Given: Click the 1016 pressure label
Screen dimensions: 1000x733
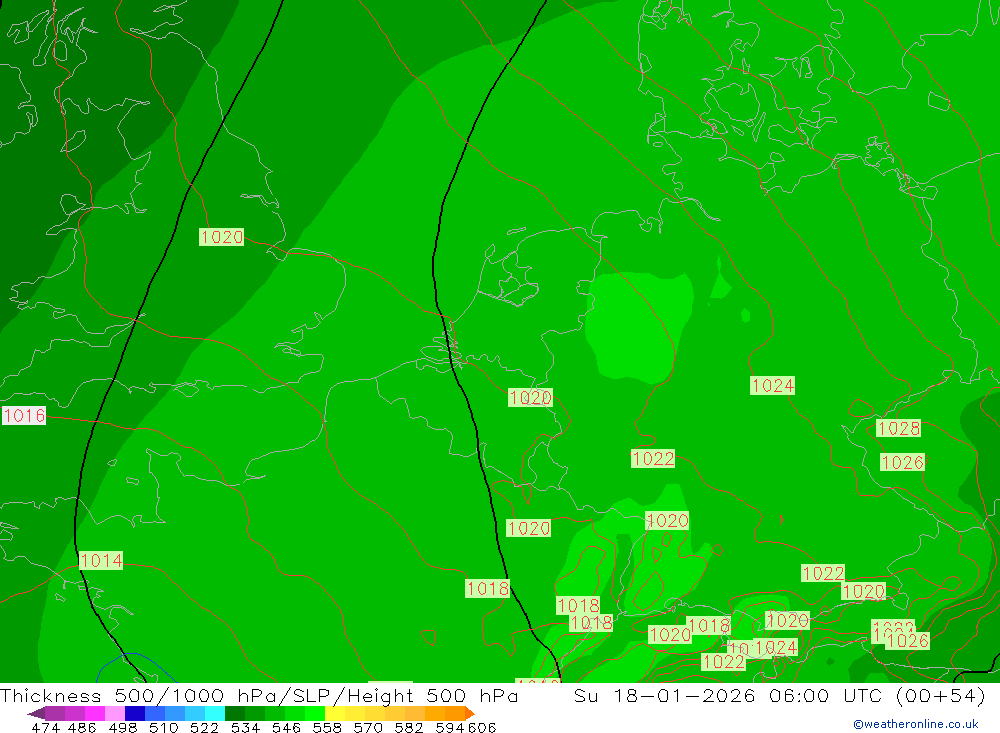Looking at the screenshot, I should 24,416.
